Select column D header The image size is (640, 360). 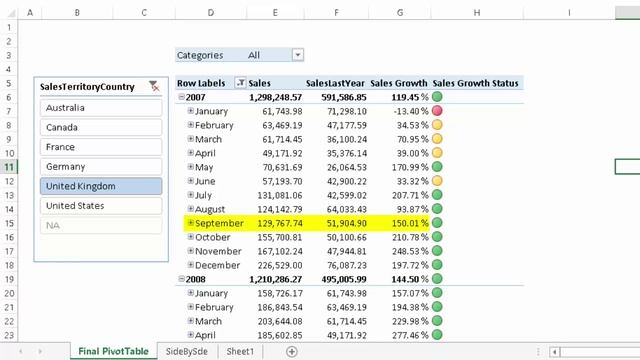(x=211, y=13)
